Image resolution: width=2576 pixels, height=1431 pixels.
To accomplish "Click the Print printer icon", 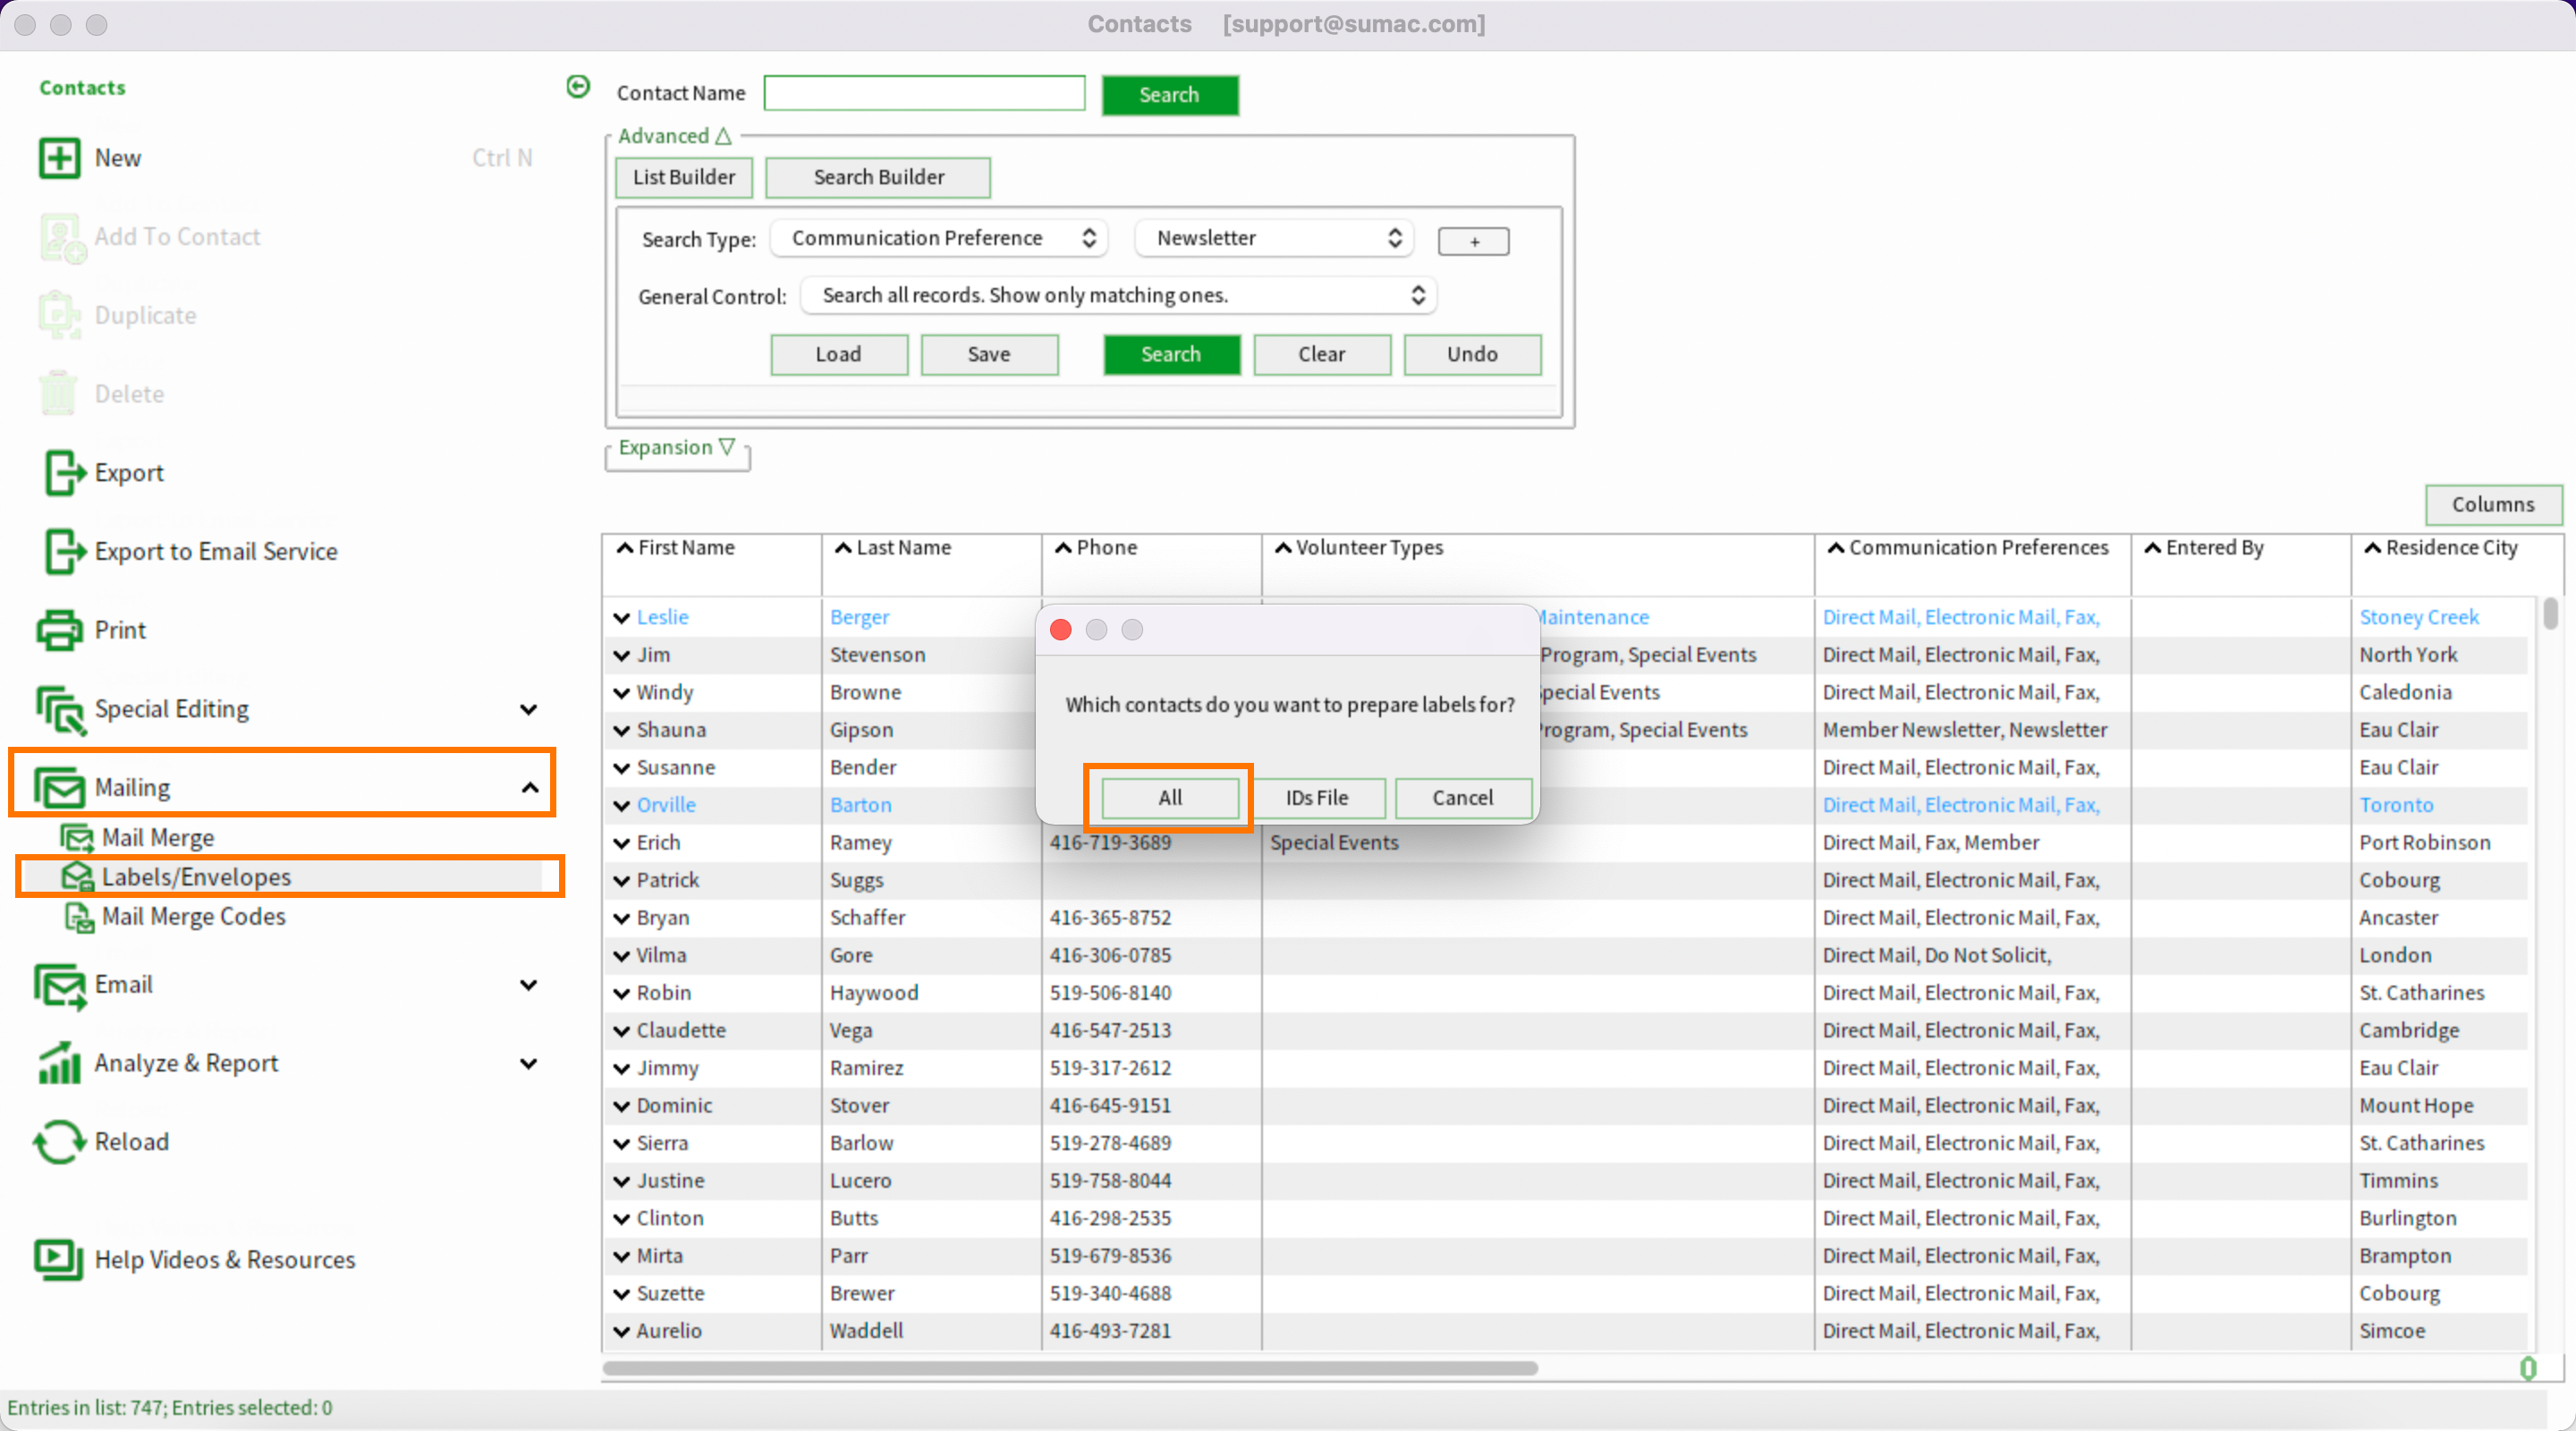I will coord(59,630).
